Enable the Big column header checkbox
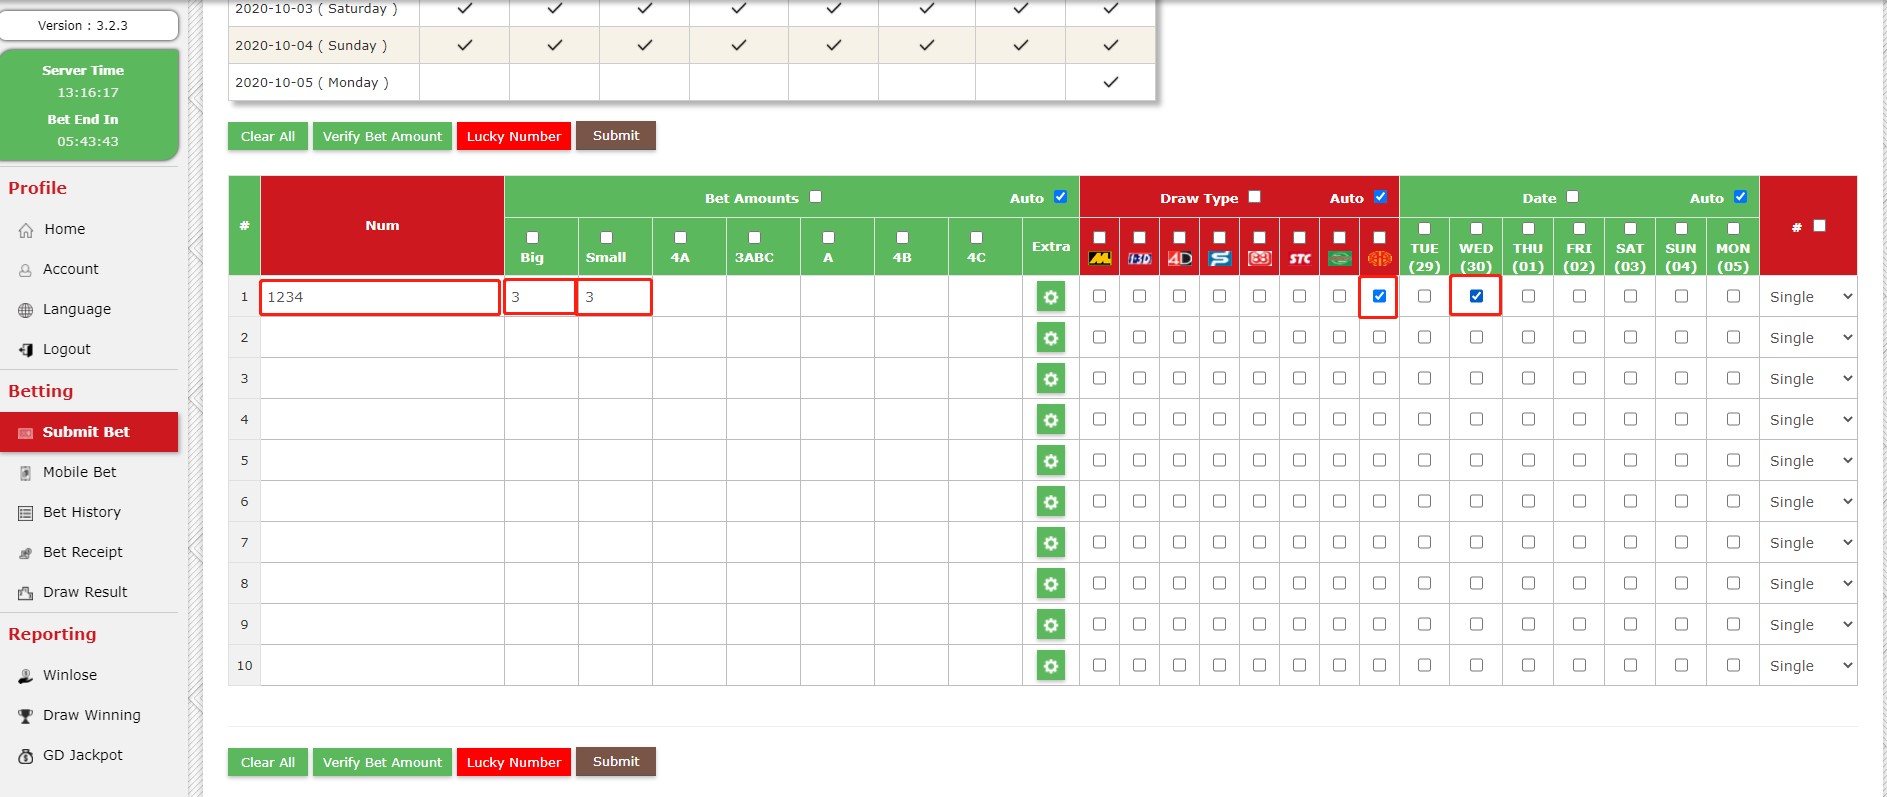 532,238
